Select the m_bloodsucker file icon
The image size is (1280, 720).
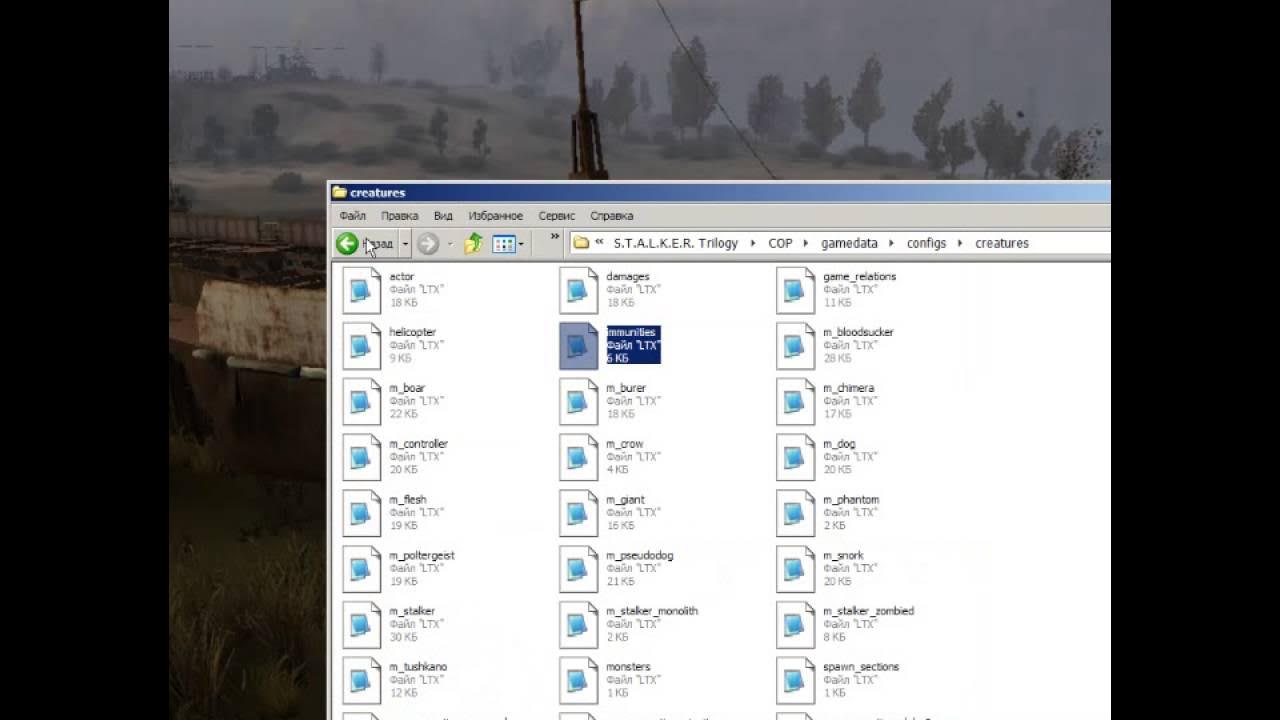tap(795, 346)
